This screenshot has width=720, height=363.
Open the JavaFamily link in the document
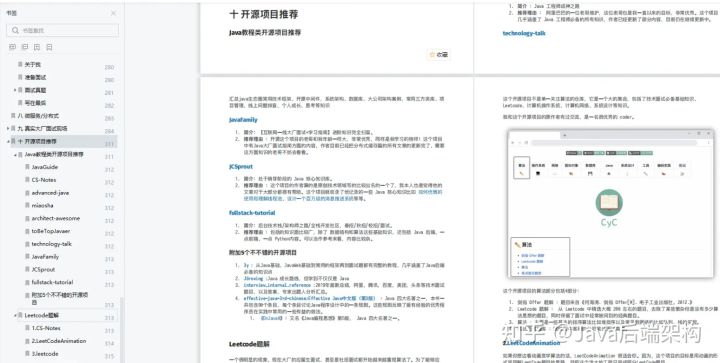click(243, 120)
